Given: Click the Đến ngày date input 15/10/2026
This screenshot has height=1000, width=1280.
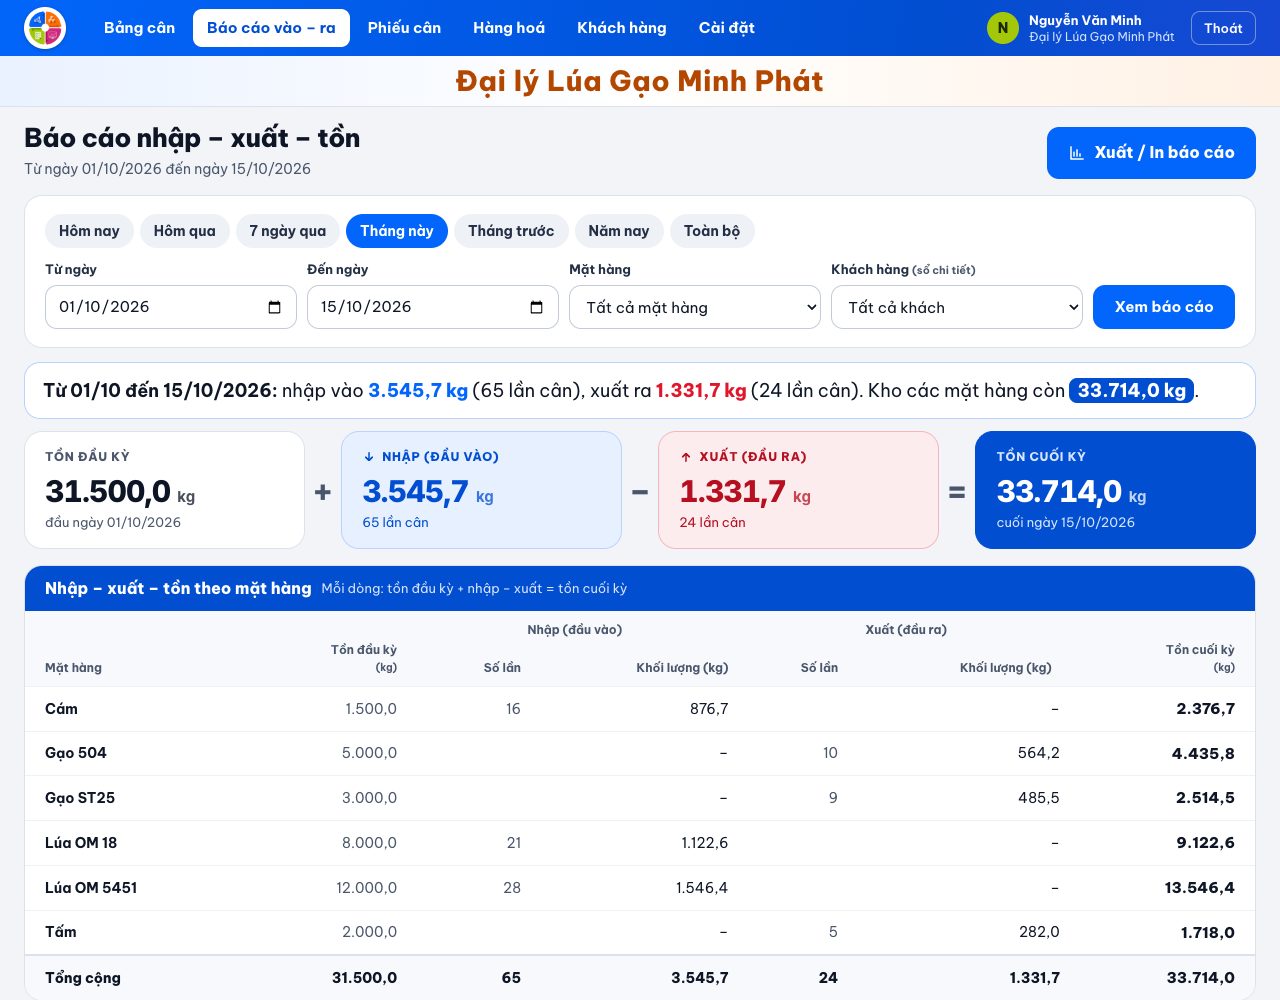Looking at the screenshot, I should click(433, 307).
